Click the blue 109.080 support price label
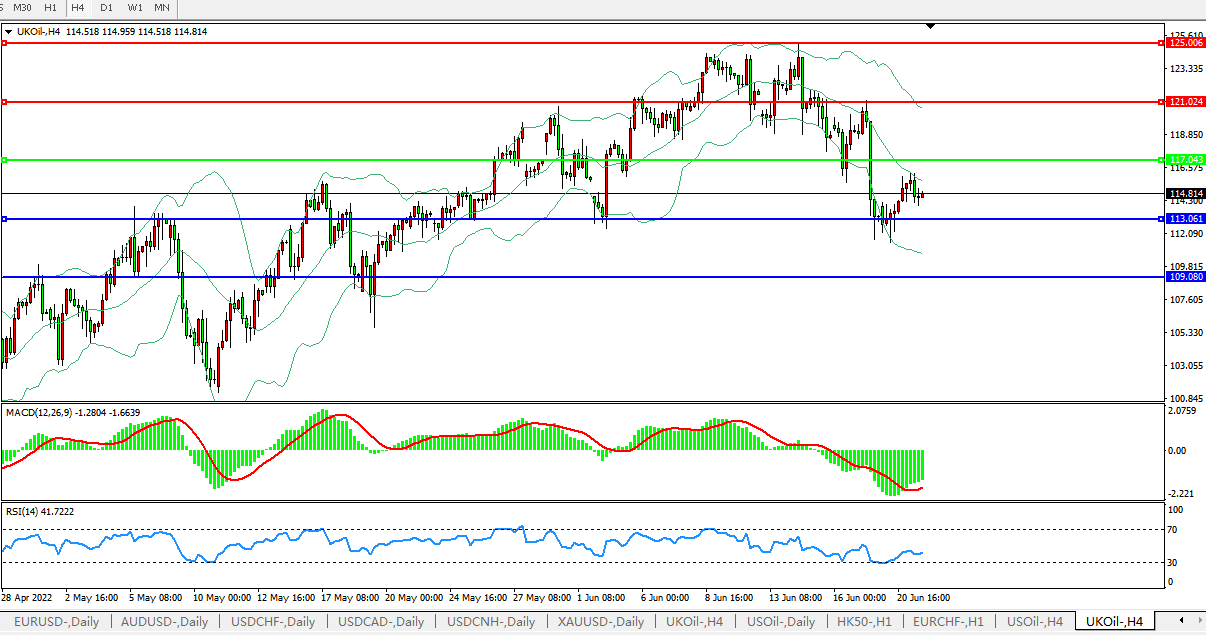The width and height of the screenshot is (1206, 635). [1185, 277]
